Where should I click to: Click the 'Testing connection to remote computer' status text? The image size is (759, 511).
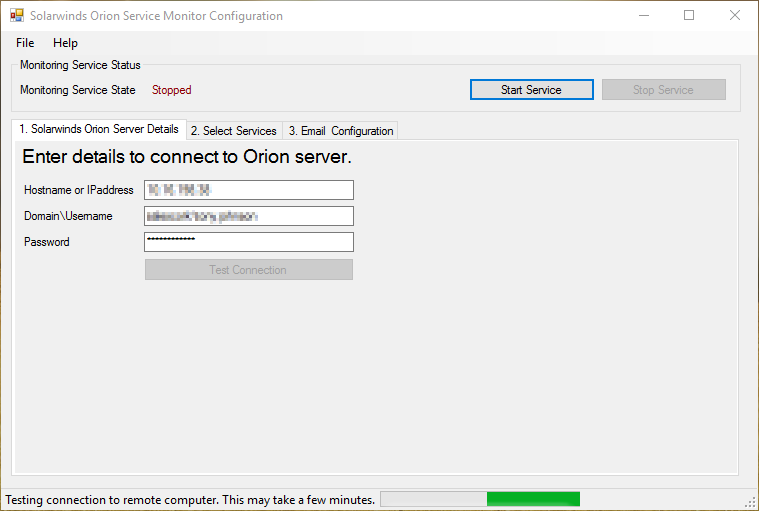190,500
